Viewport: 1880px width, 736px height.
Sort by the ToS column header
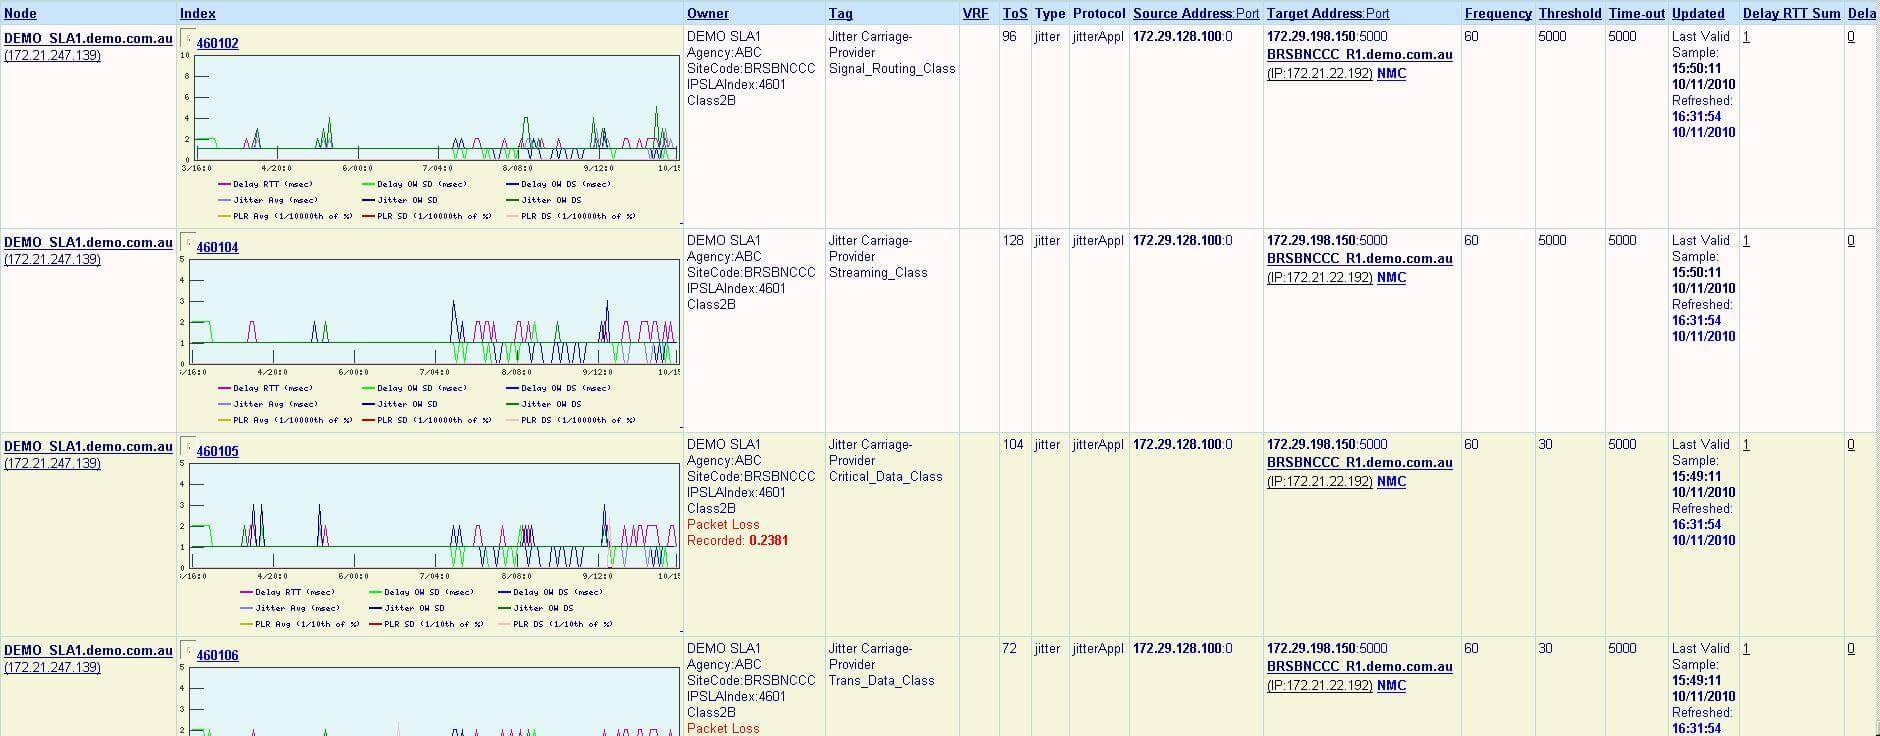[x=1015, y=13]
